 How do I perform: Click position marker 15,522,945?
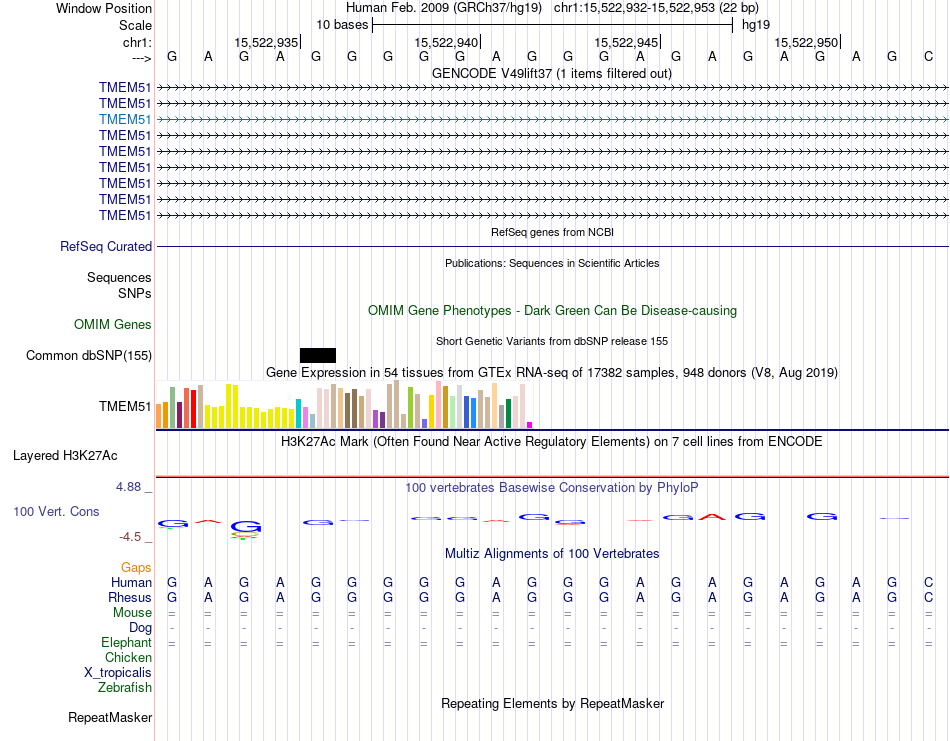[626, 42]
